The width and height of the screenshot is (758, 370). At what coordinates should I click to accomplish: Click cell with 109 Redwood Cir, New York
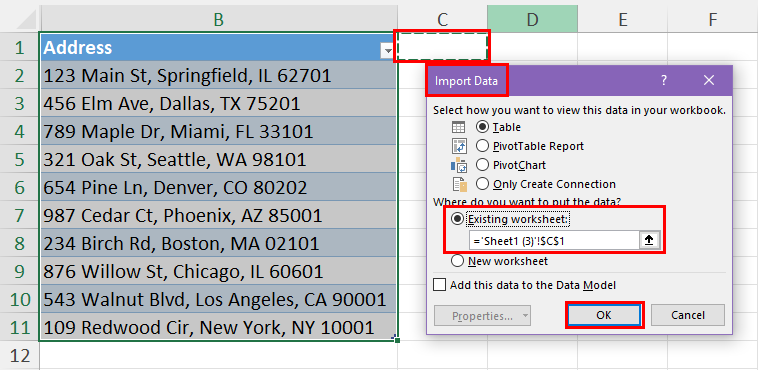coord(219,328)
